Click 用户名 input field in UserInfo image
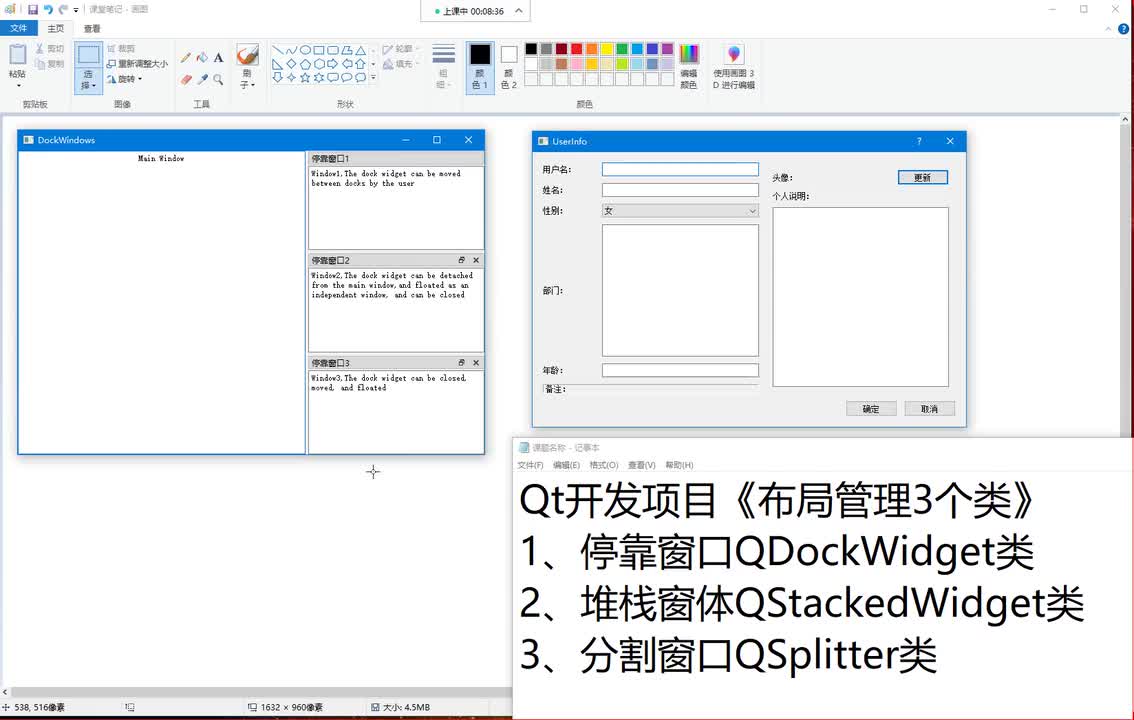1134x720 pixels. [680, 169]
